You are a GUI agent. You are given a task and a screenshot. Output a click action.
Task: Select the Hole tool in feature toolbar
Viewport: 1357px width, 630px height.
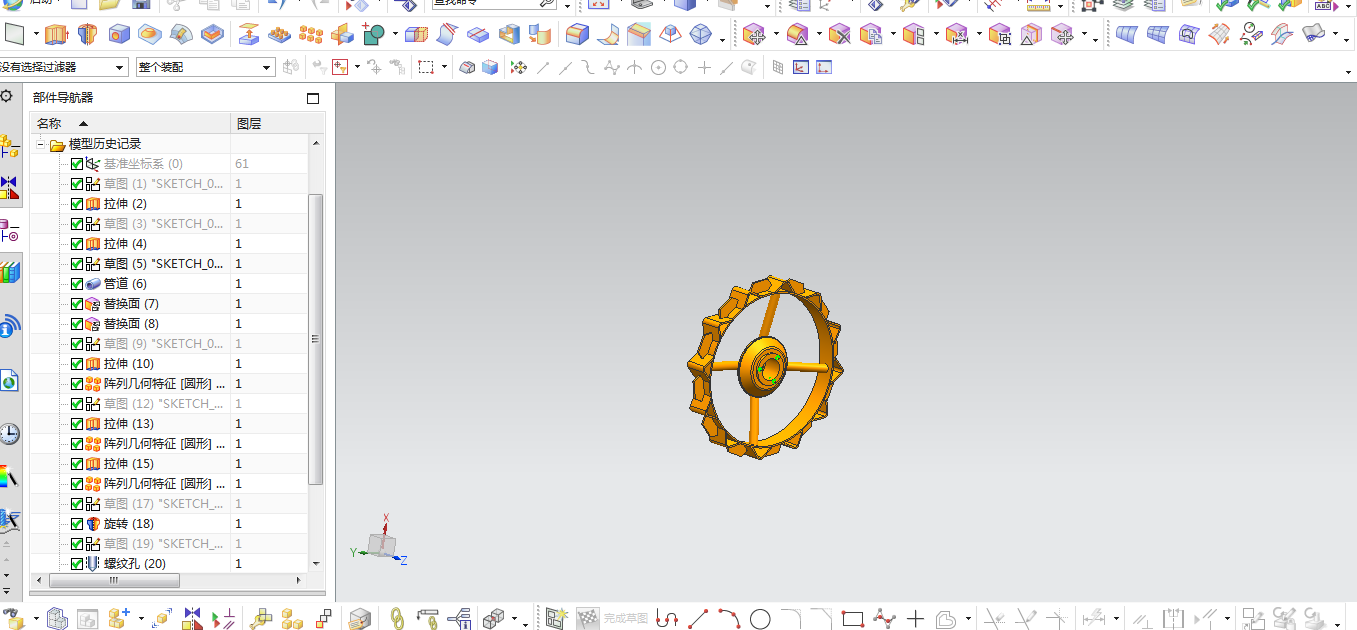119,36
